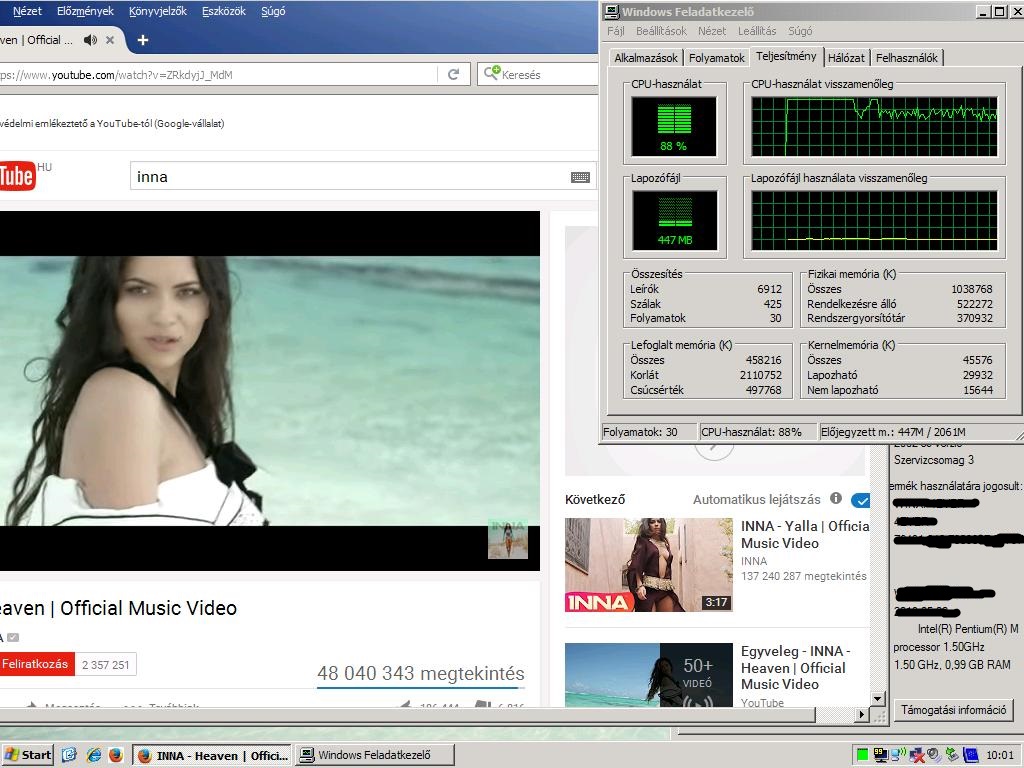
Task: Open the blue monitor tray icon
Action: [970, 756]
